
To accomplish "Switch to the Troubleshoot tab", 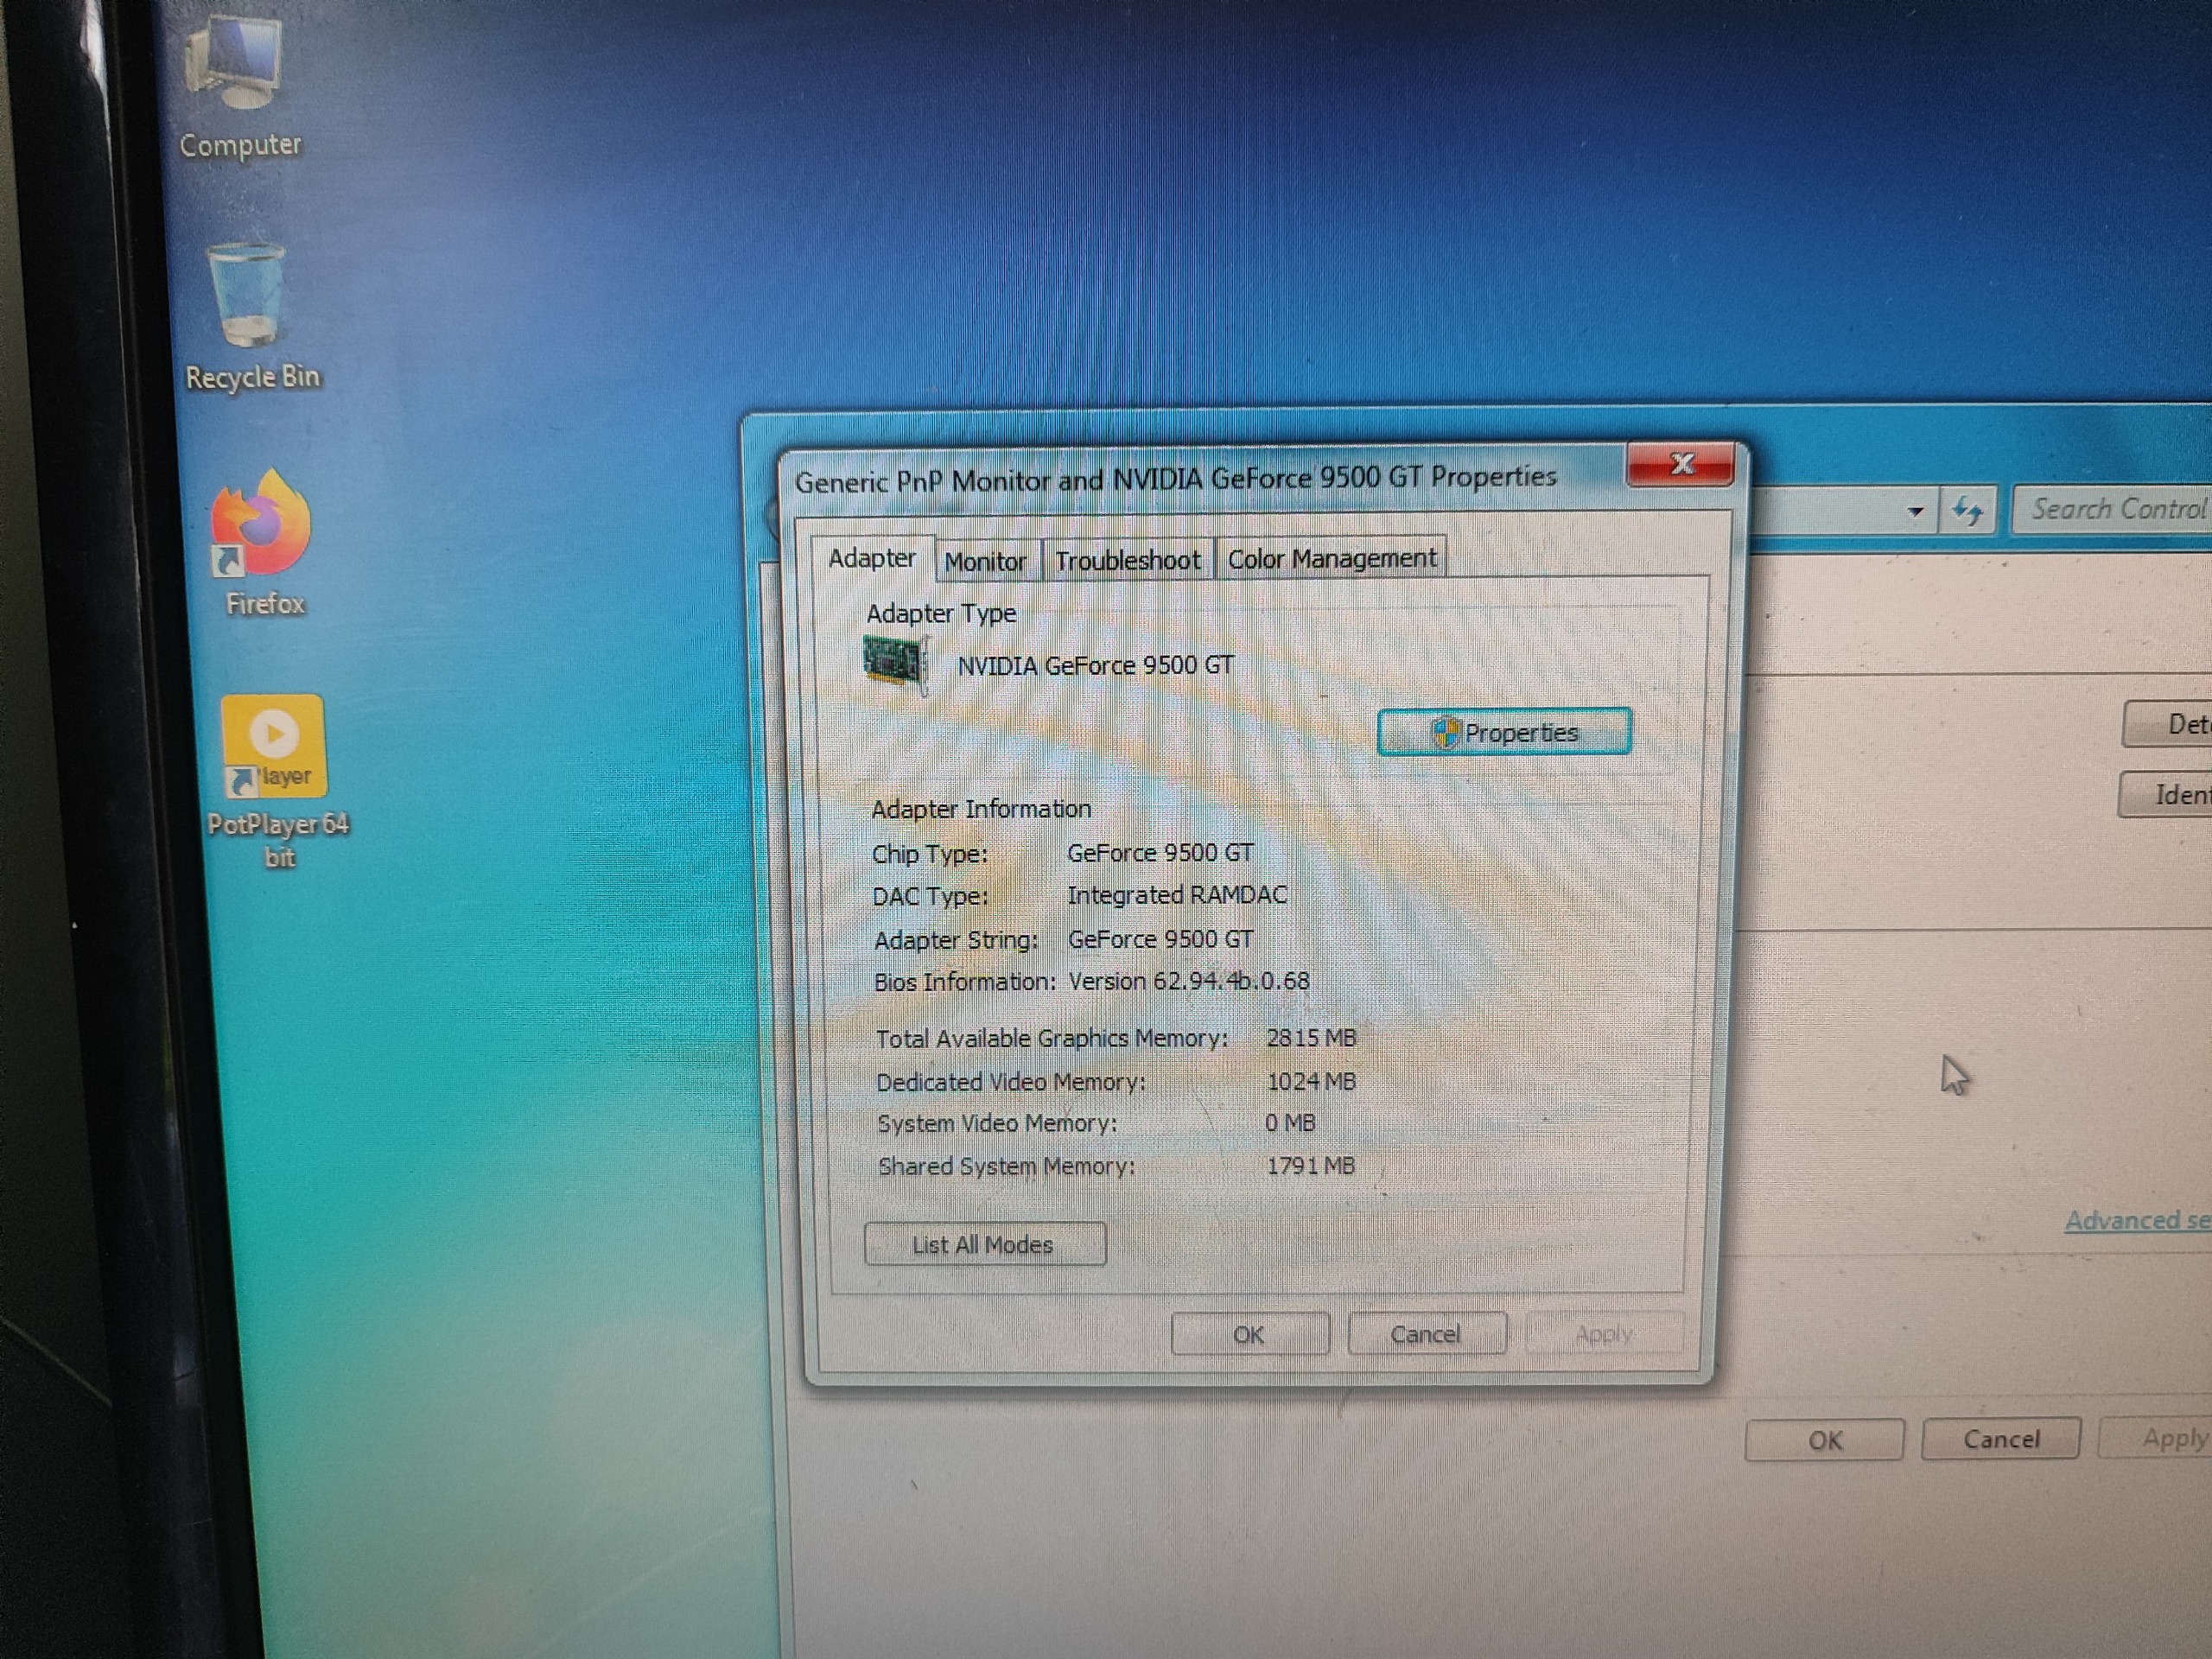I will [1127, 561].
